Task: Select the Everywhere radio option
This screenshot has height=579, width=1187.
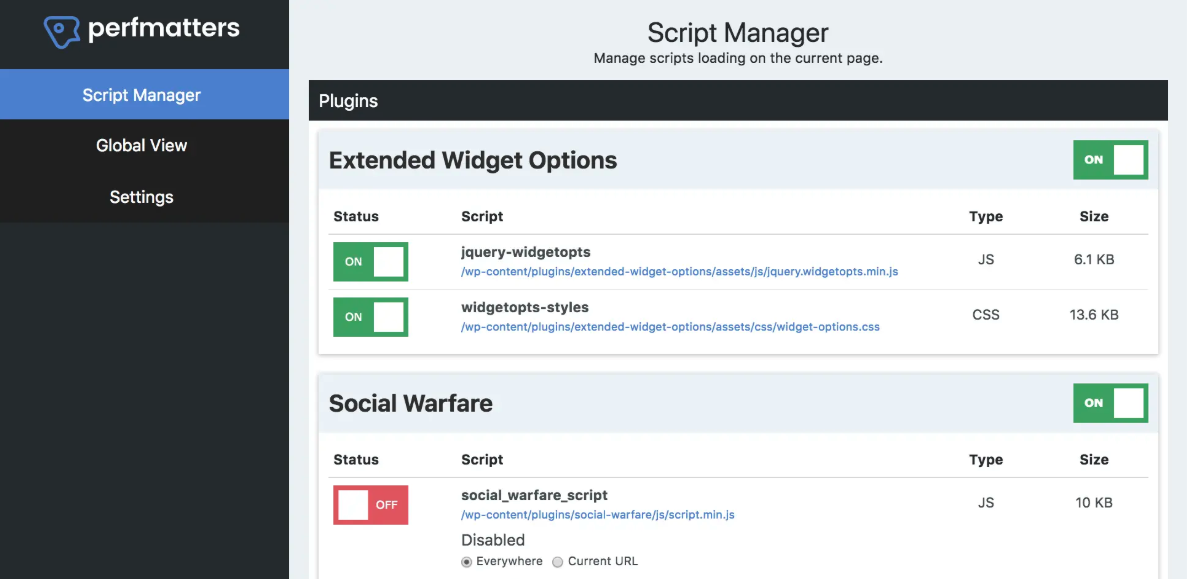Action: (467, 562)
